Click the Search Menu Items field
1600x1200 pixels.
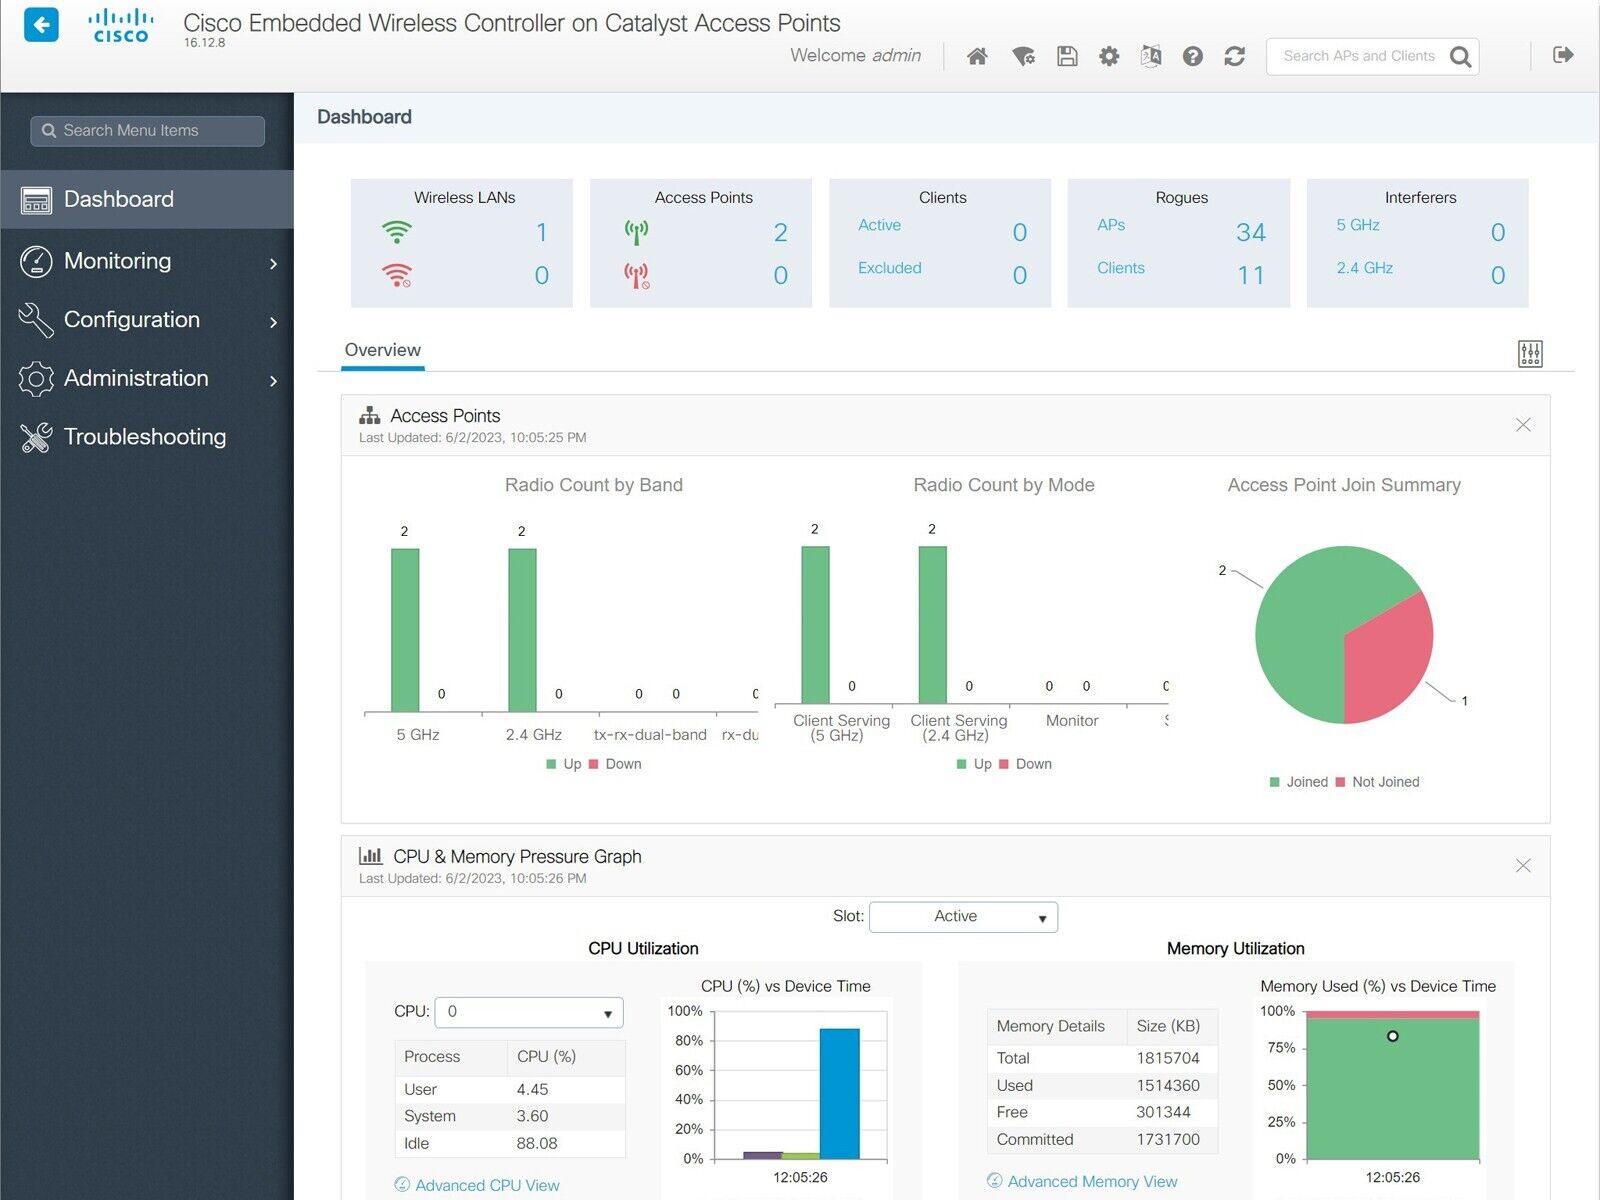pos(148,131)
